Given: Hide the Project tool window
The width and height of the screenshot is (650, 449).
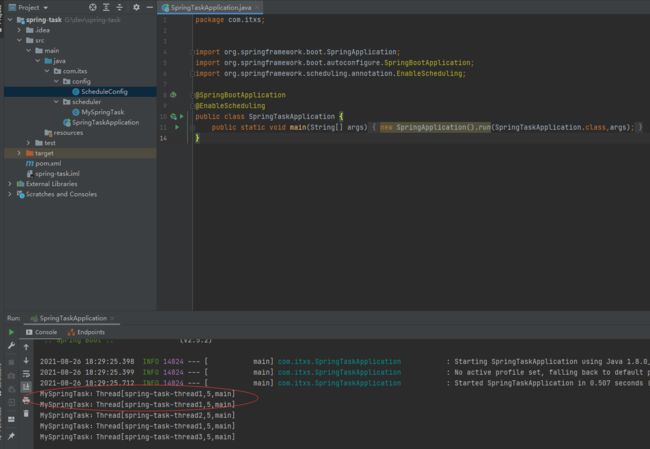Looking at the screenshot, I should [x=150, y=7].
